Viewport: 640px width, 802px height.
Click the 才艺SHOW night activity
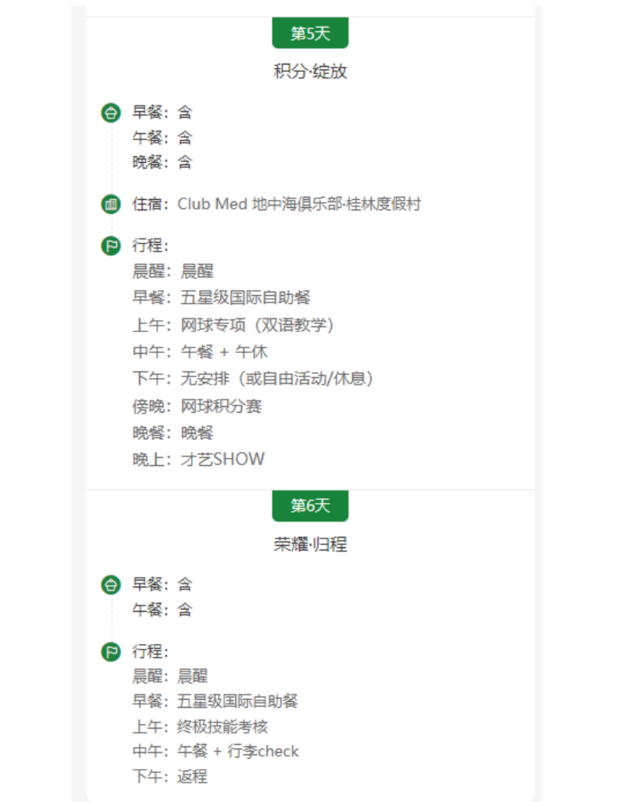pyautogui.click(x=223, y=460)
